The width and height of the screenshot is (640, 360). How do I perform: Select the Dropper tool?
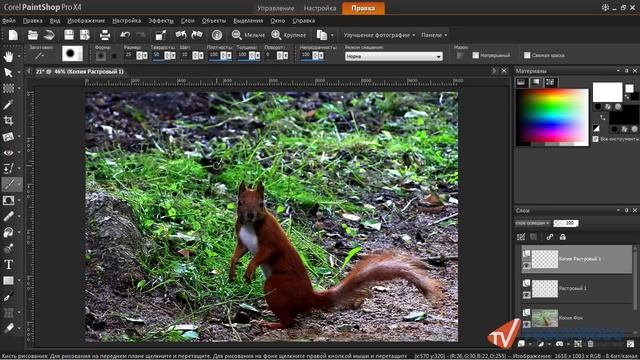tap(8, 105)
